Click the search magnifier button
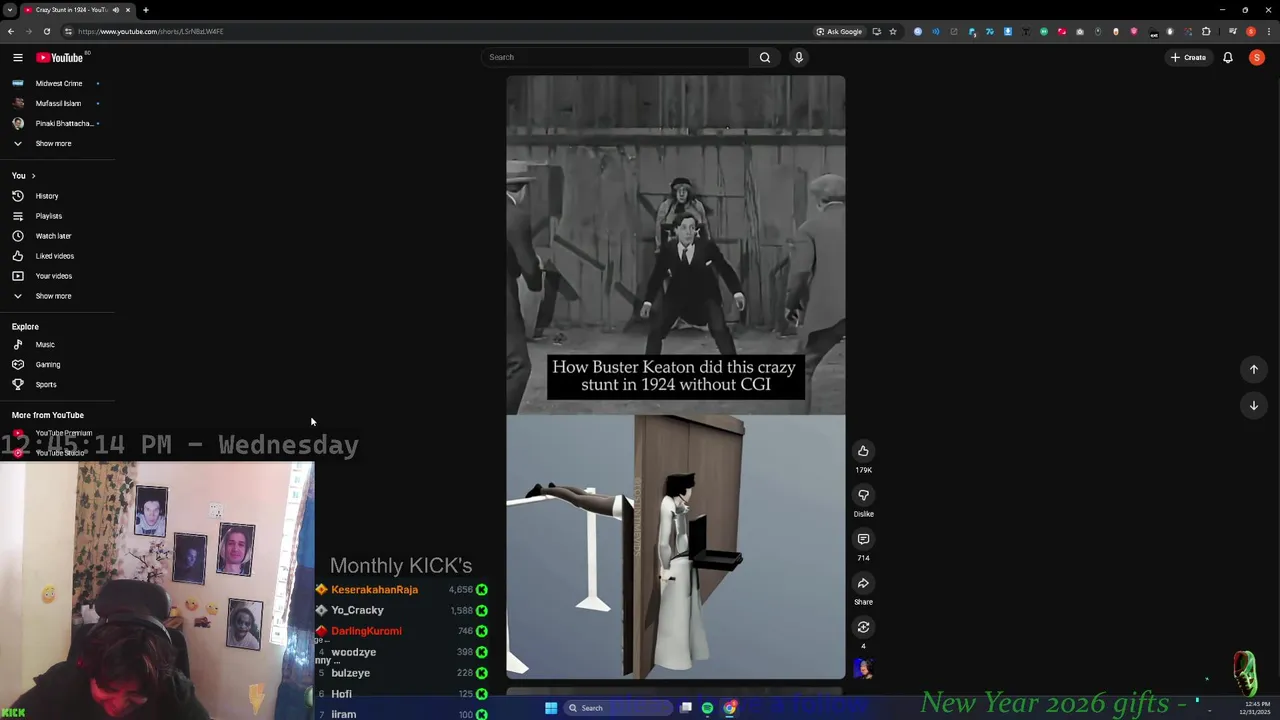The width and height of the screenshot is (1280, 720). 765,57
